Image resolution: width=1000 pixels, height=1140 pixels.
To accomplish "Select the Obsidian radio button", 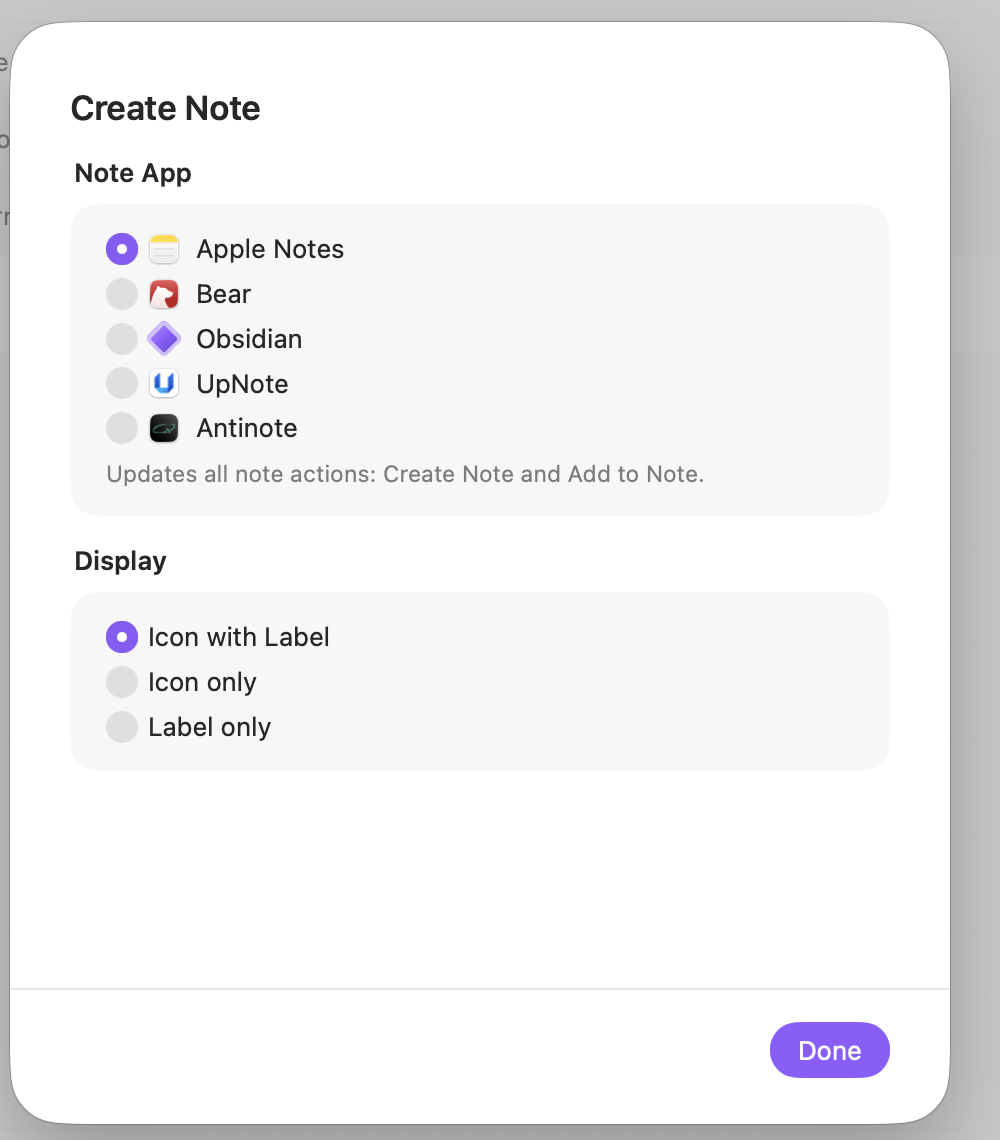I will tap(121, 339).
